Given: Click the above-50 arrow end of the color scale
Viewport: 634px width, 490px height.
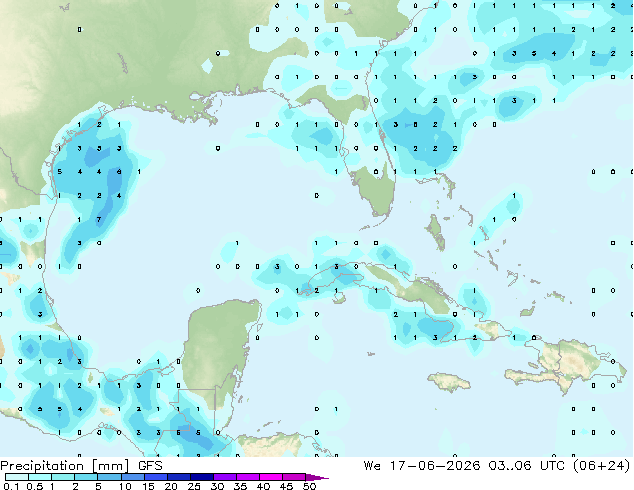Looking at the screenshot, I should tap(317, 477).
